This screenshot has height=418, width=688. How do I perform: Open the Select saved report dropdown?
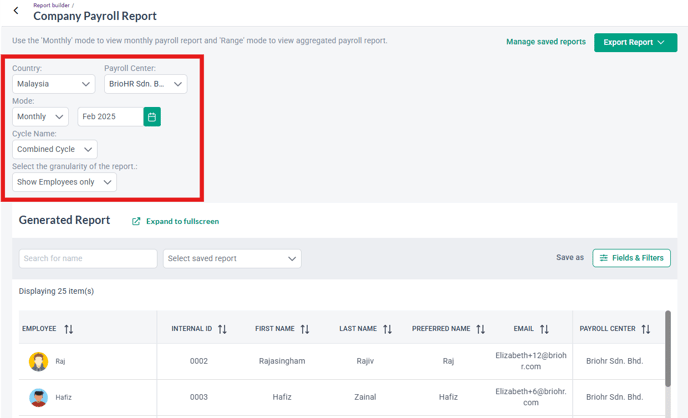232,259
